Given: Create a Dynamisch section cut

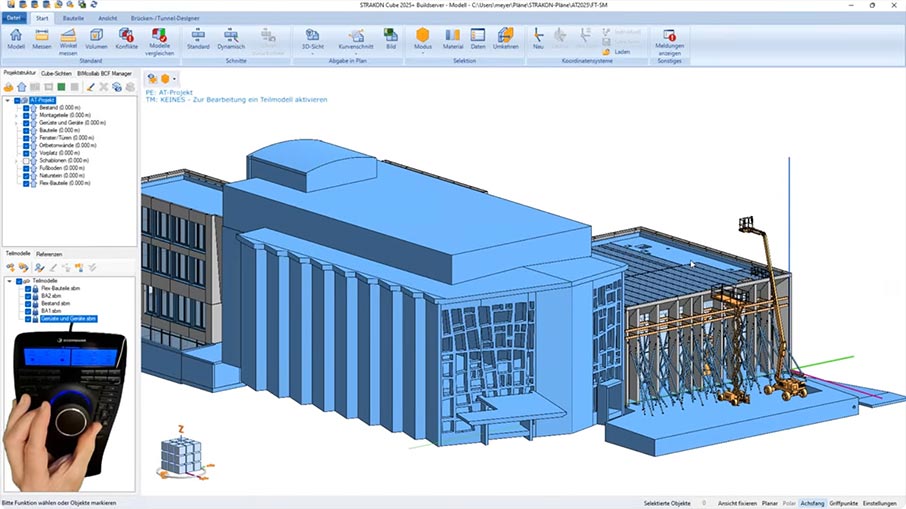Looking at the screenshot, I should click(231, 38).
